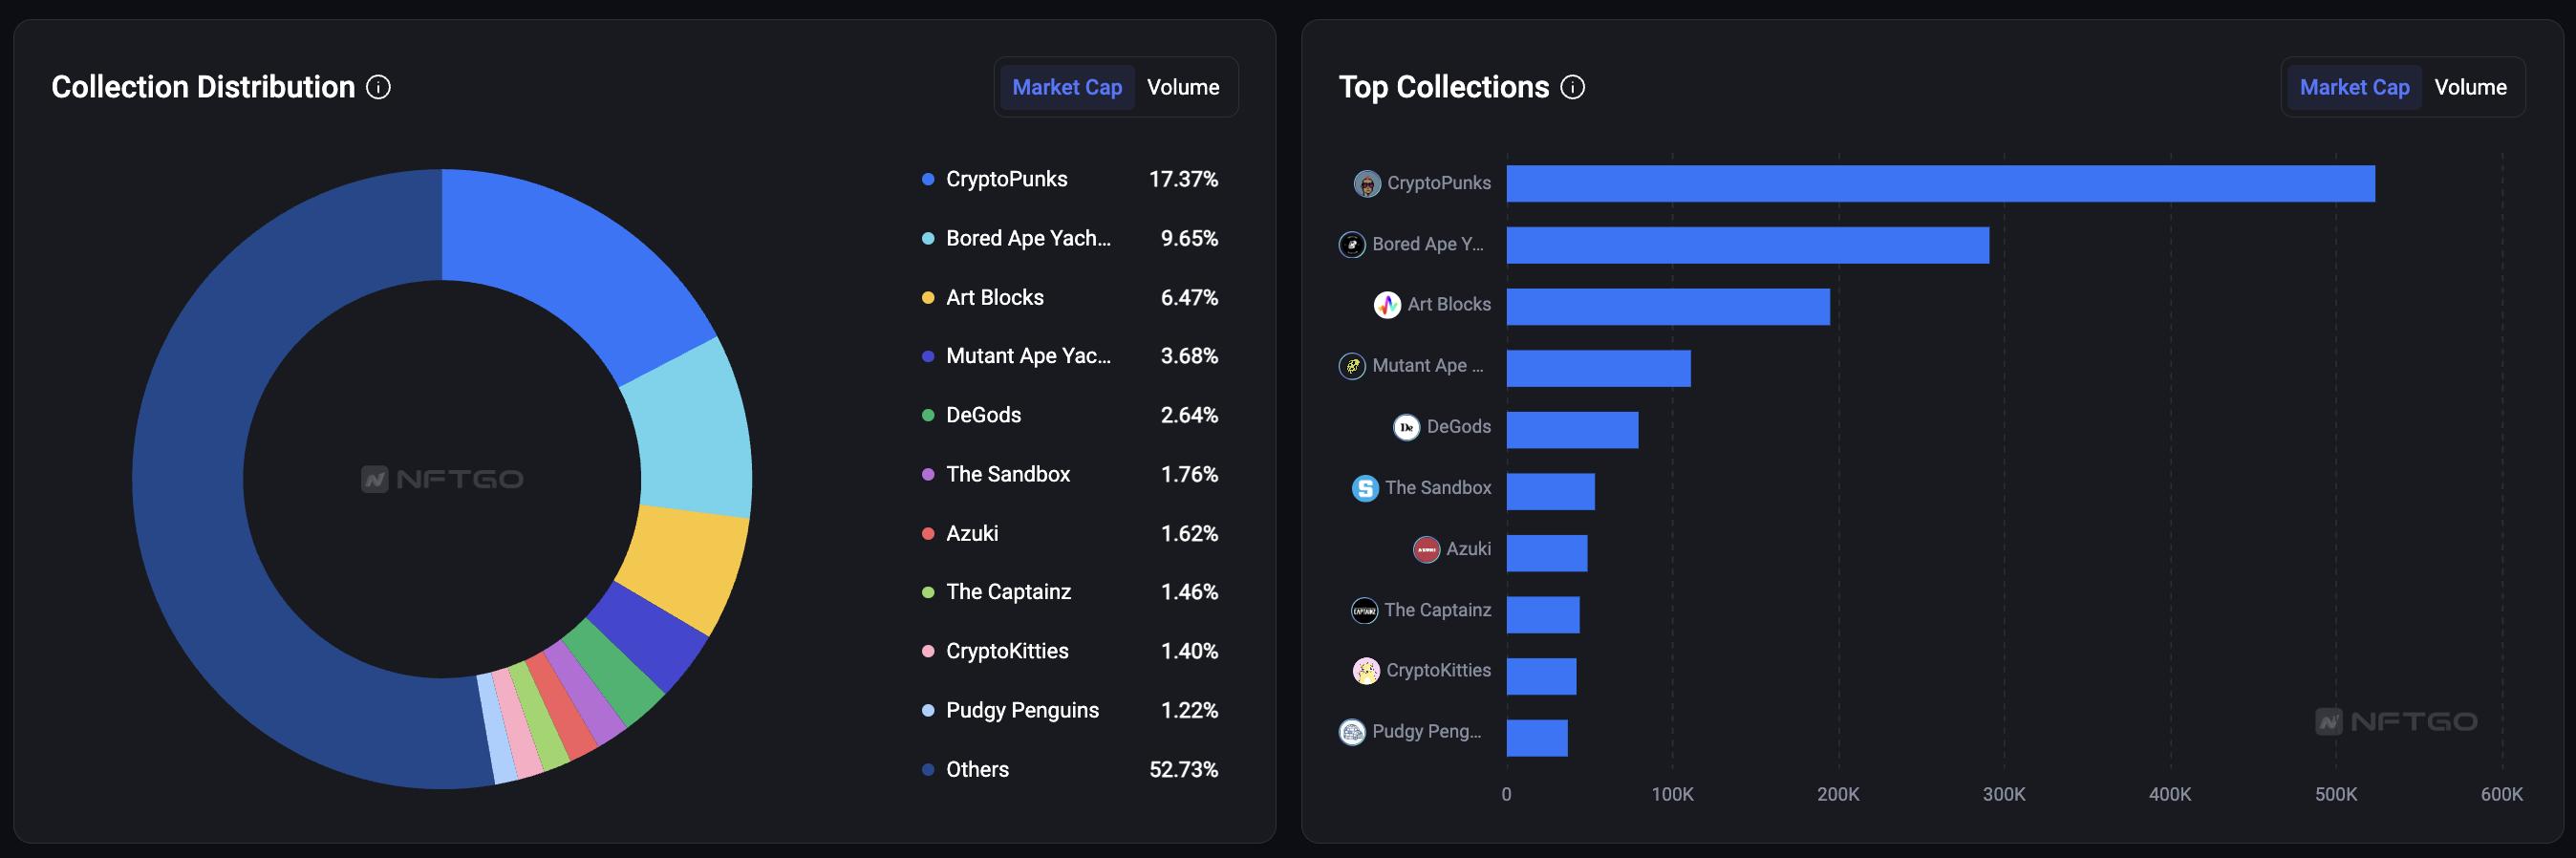This screenshot has width=2576, height=858.
Task: Click Art Blocks legend label
Action: (x=994, y=297)
